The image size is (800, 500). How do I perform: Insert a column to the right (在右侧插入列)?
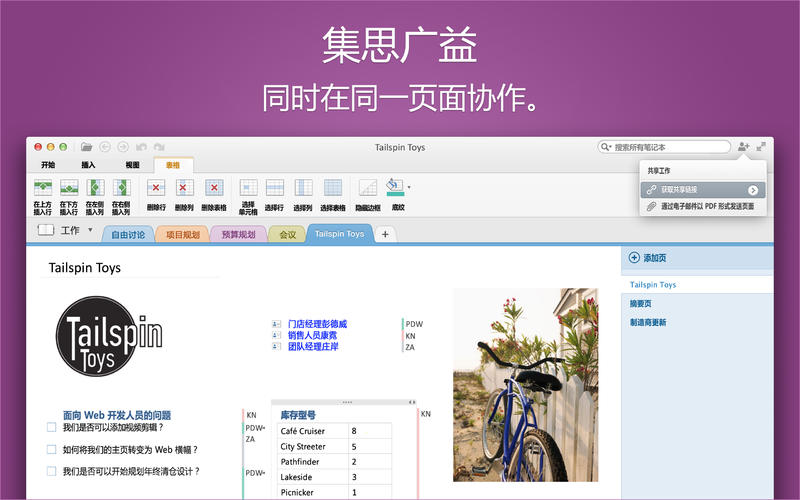click(x=121, y=196)
